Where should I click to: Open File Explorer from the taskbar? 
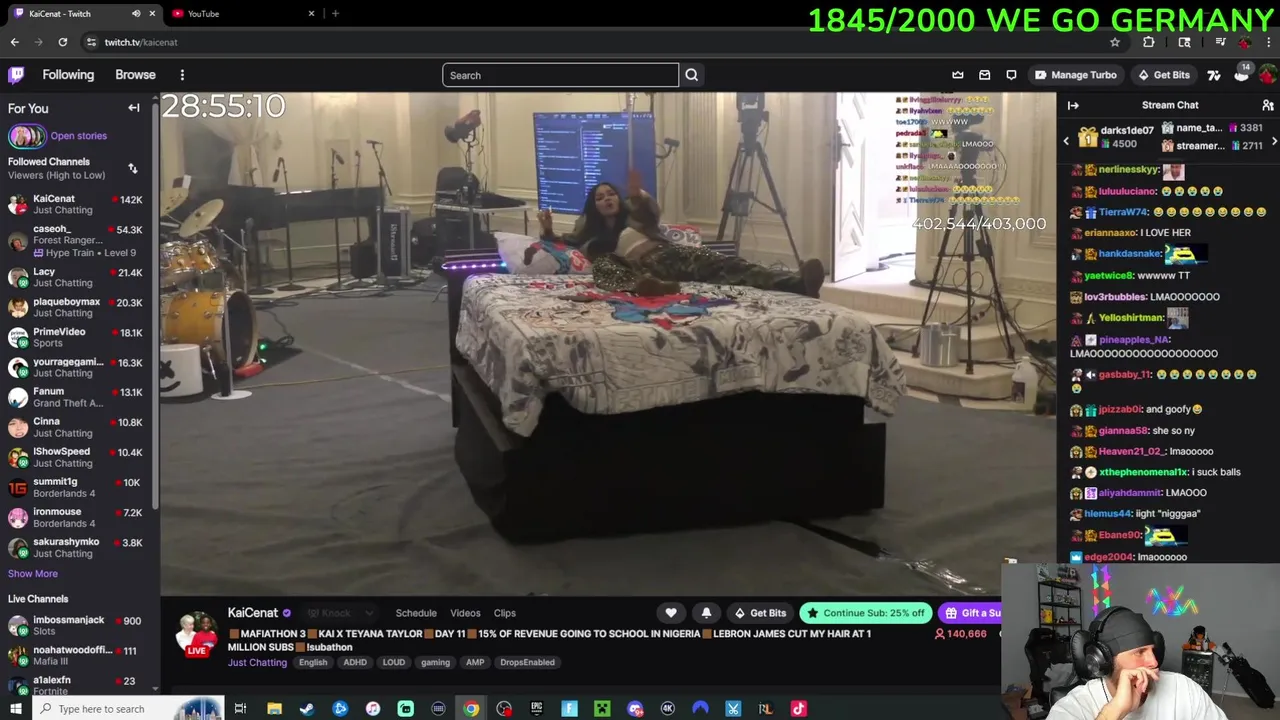pos(274,709)
